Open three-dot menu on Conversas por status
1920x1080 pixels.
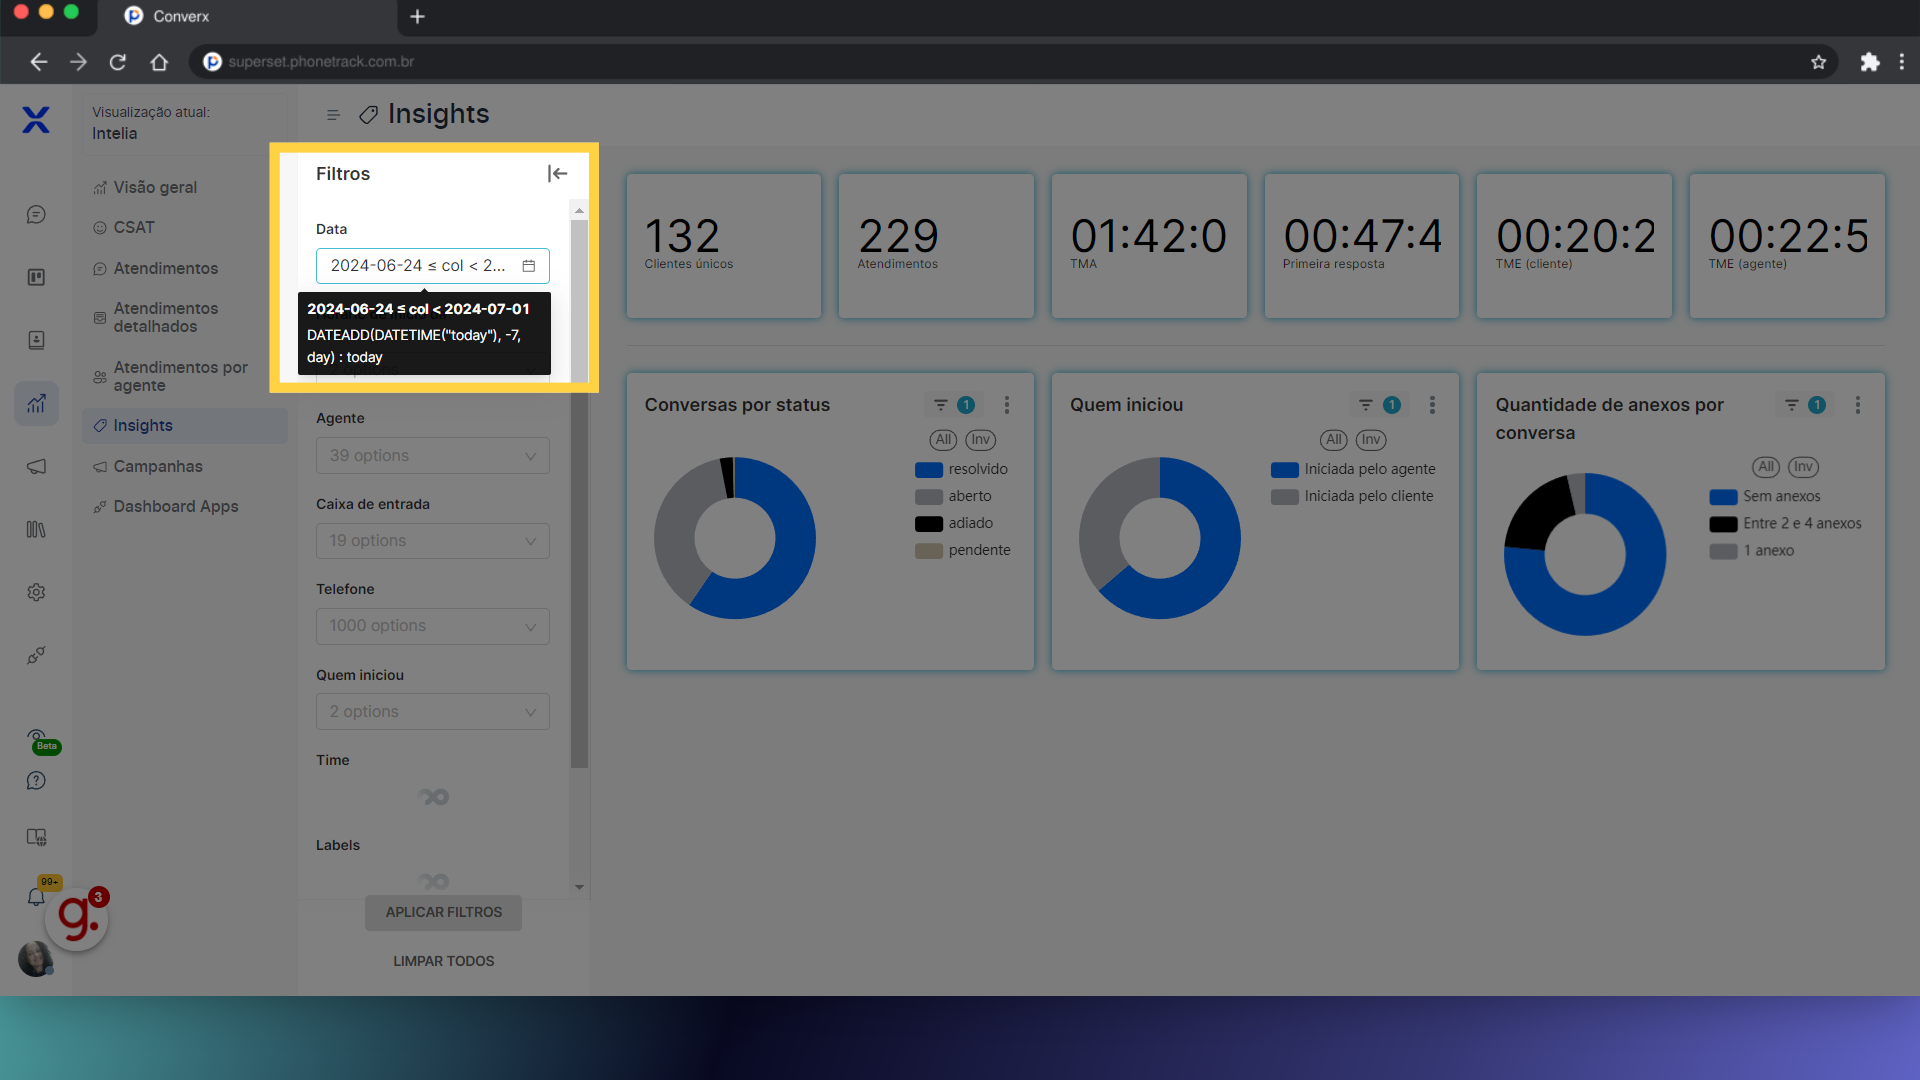point(1007,405)
